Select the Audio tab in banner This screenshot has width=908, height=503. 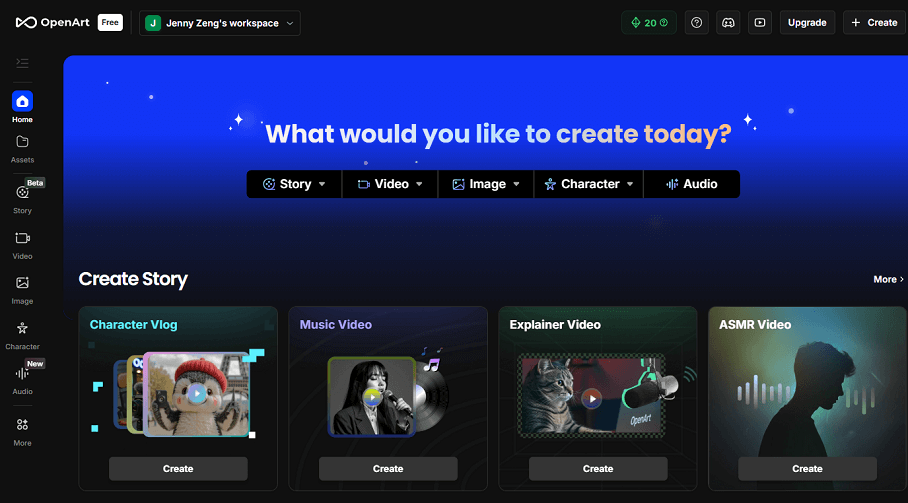691,184
